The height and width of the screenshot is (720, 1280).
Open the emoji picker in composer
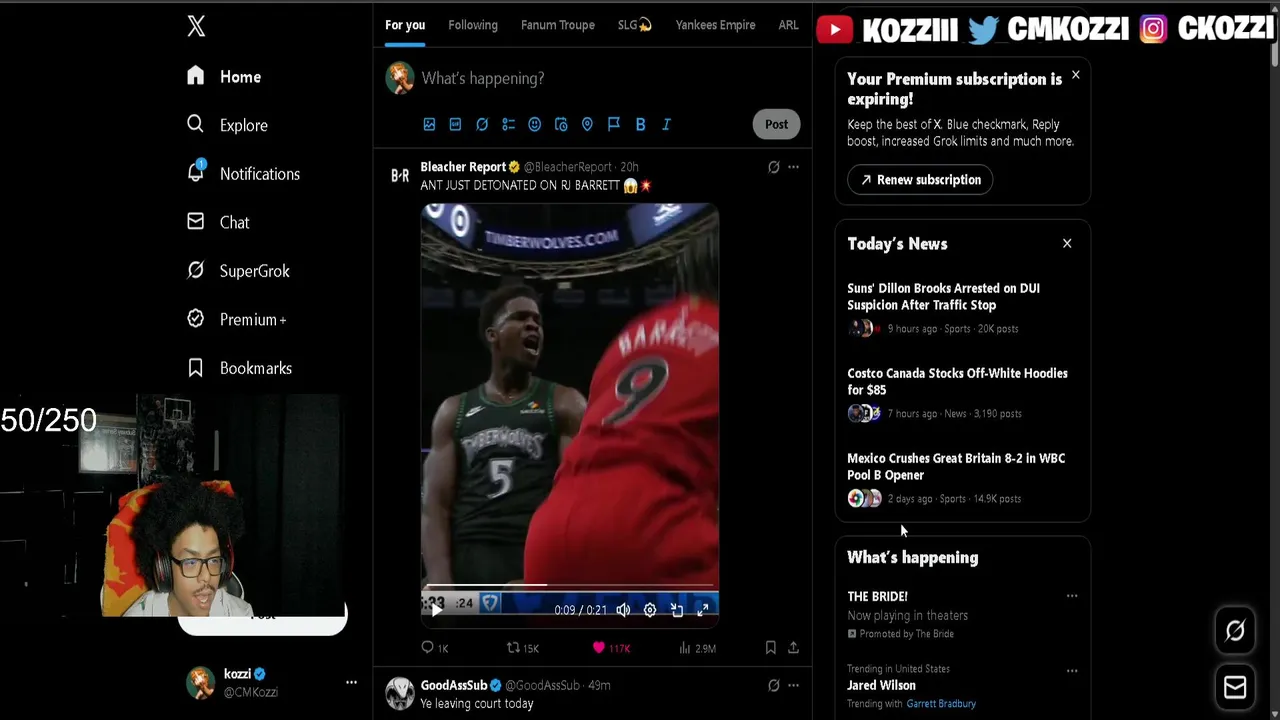click(535, 124)
